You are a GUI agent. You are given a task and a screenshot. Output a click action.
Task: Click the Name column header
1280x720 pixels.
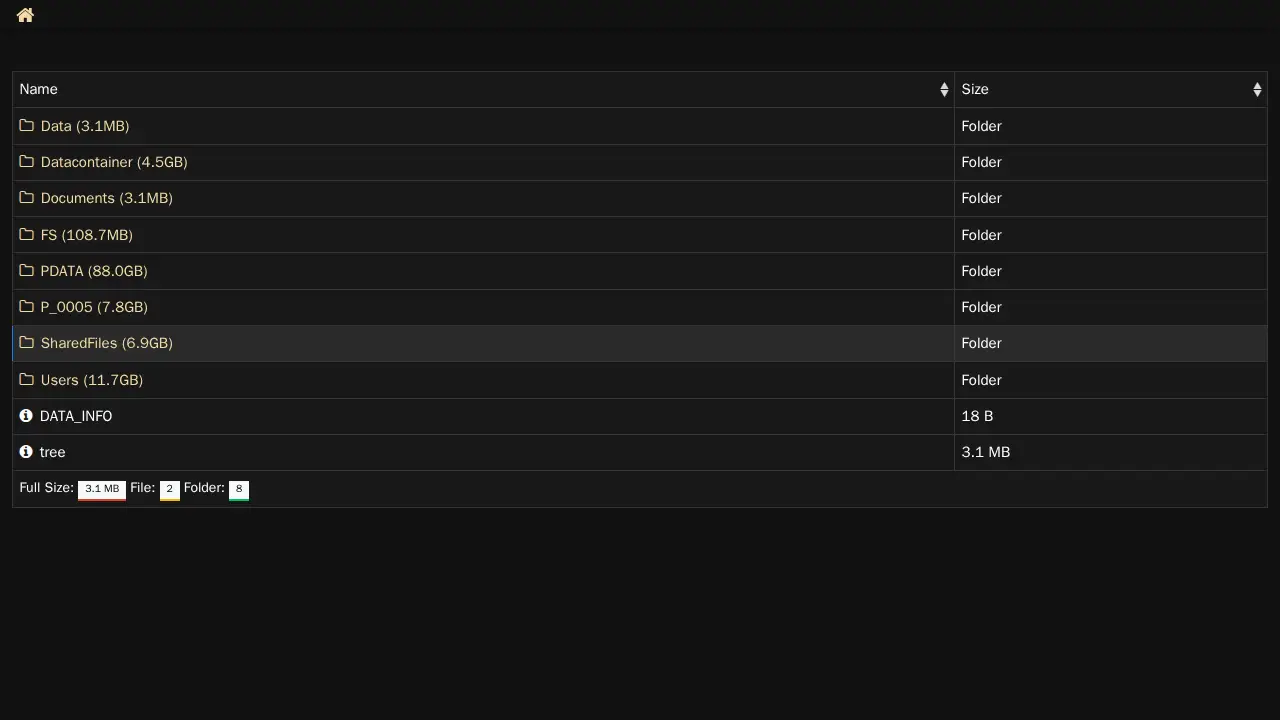coord(39,90)
